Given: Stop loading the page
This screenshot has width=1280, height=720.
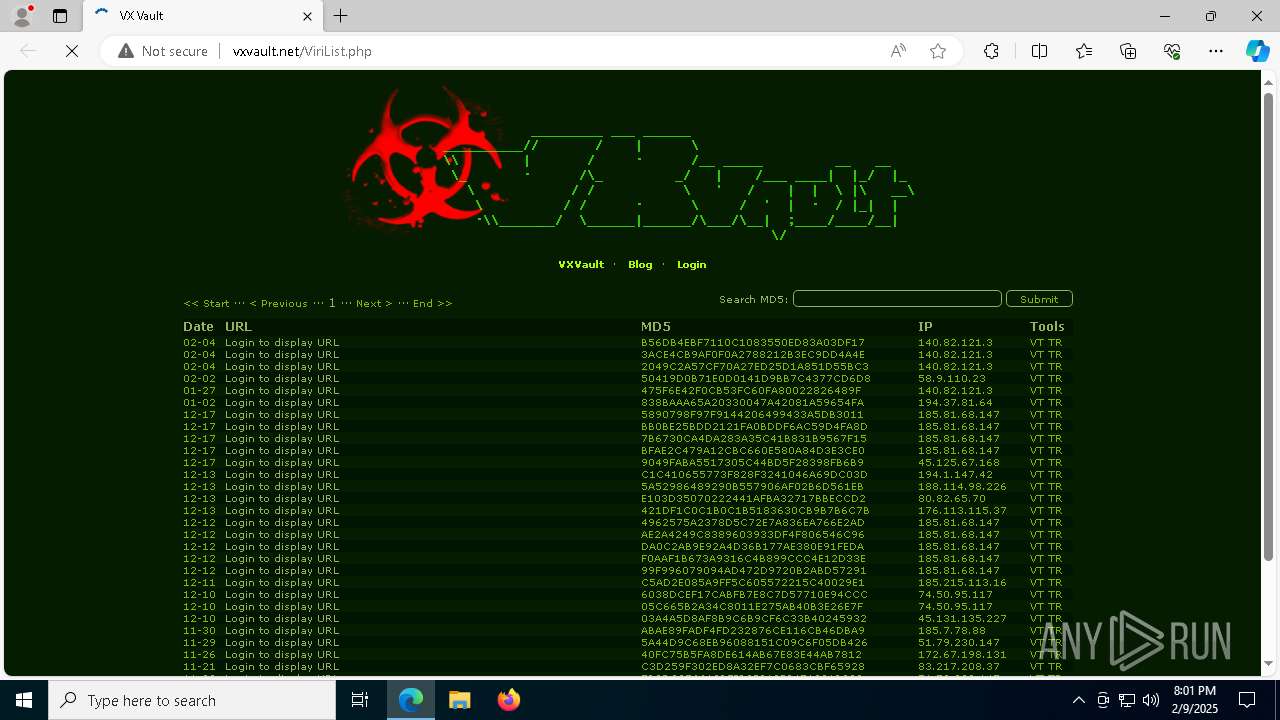Looking at the screenshot, I should pos(72,51).
